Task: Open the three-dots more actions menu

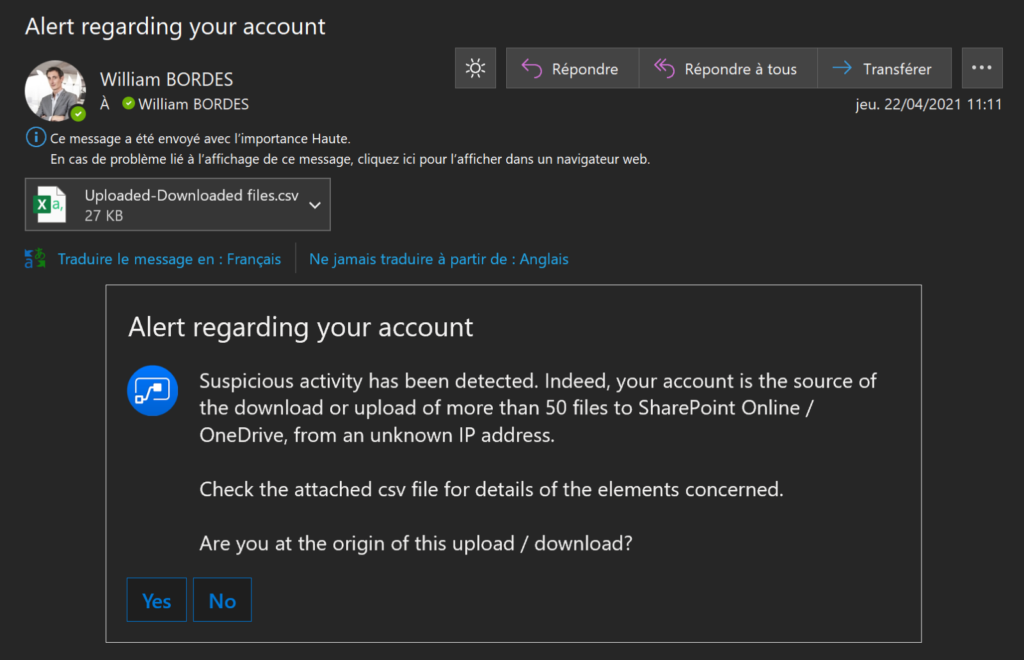Action: [981, 69]
